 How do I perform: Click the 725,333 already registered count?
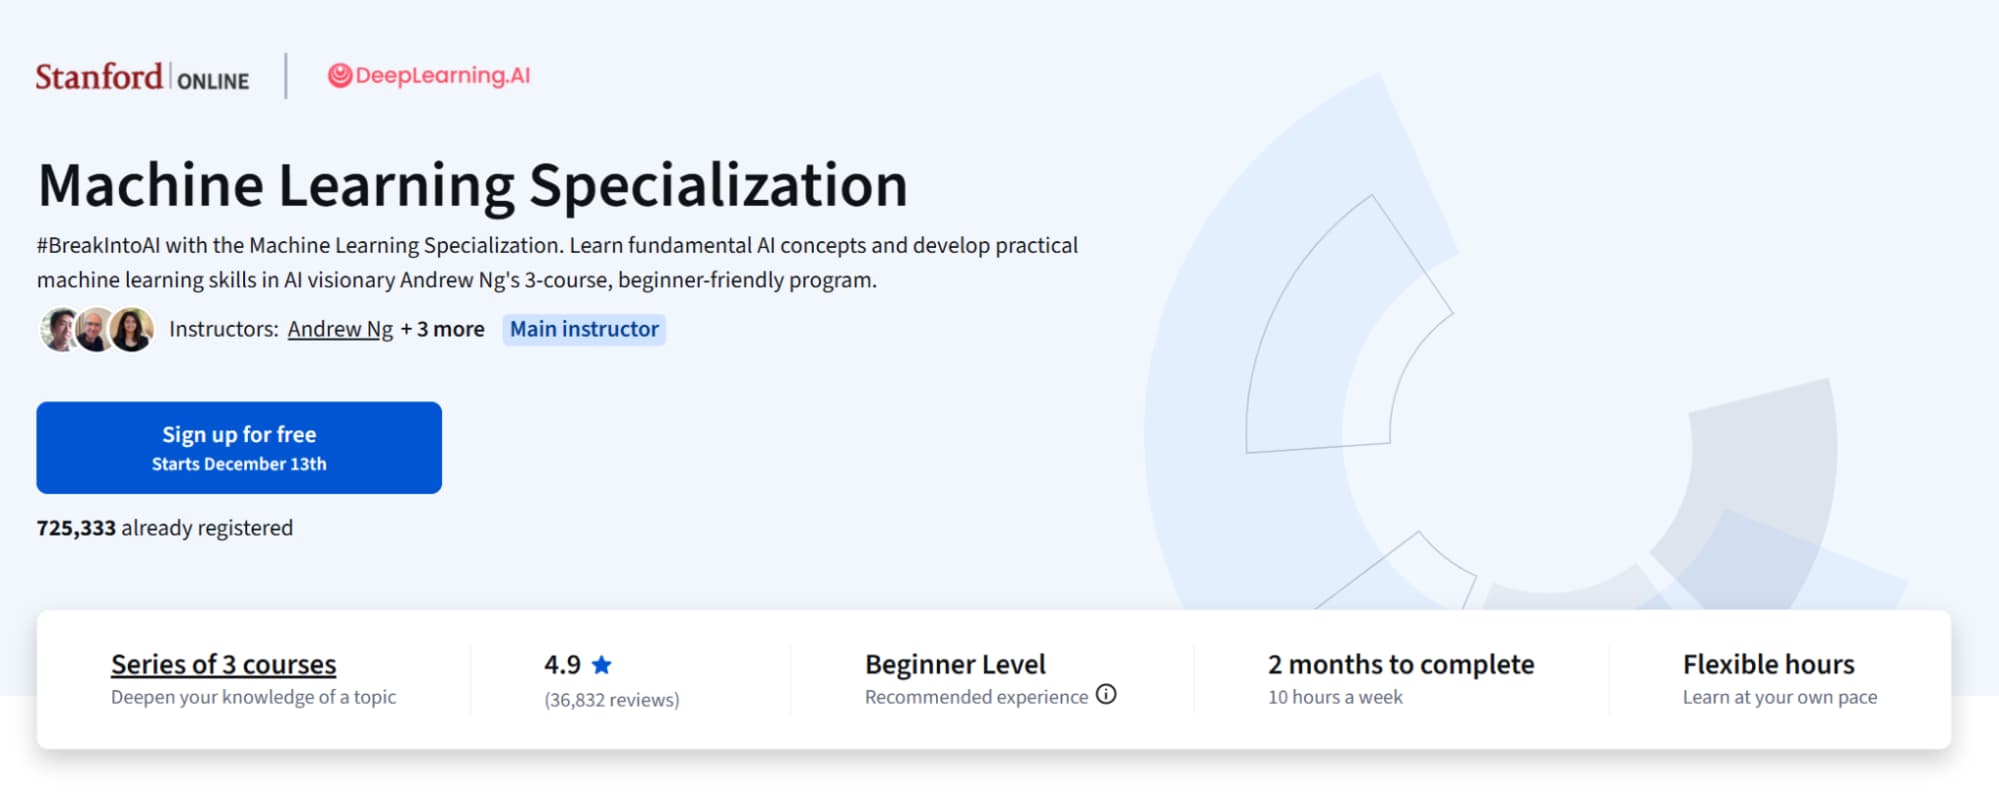point(163,527)
